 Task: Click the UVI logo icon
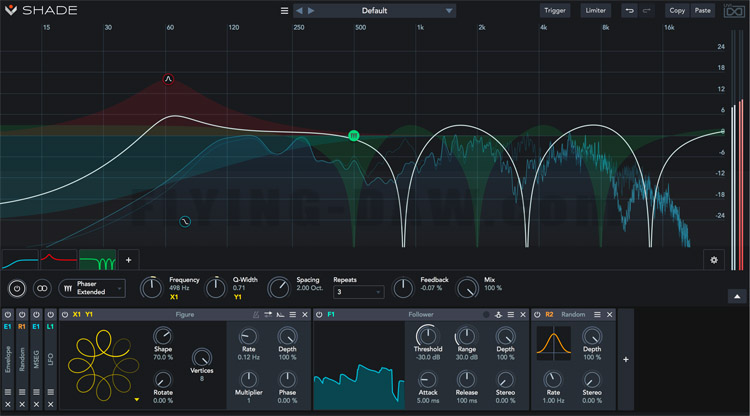pos(734,11)
